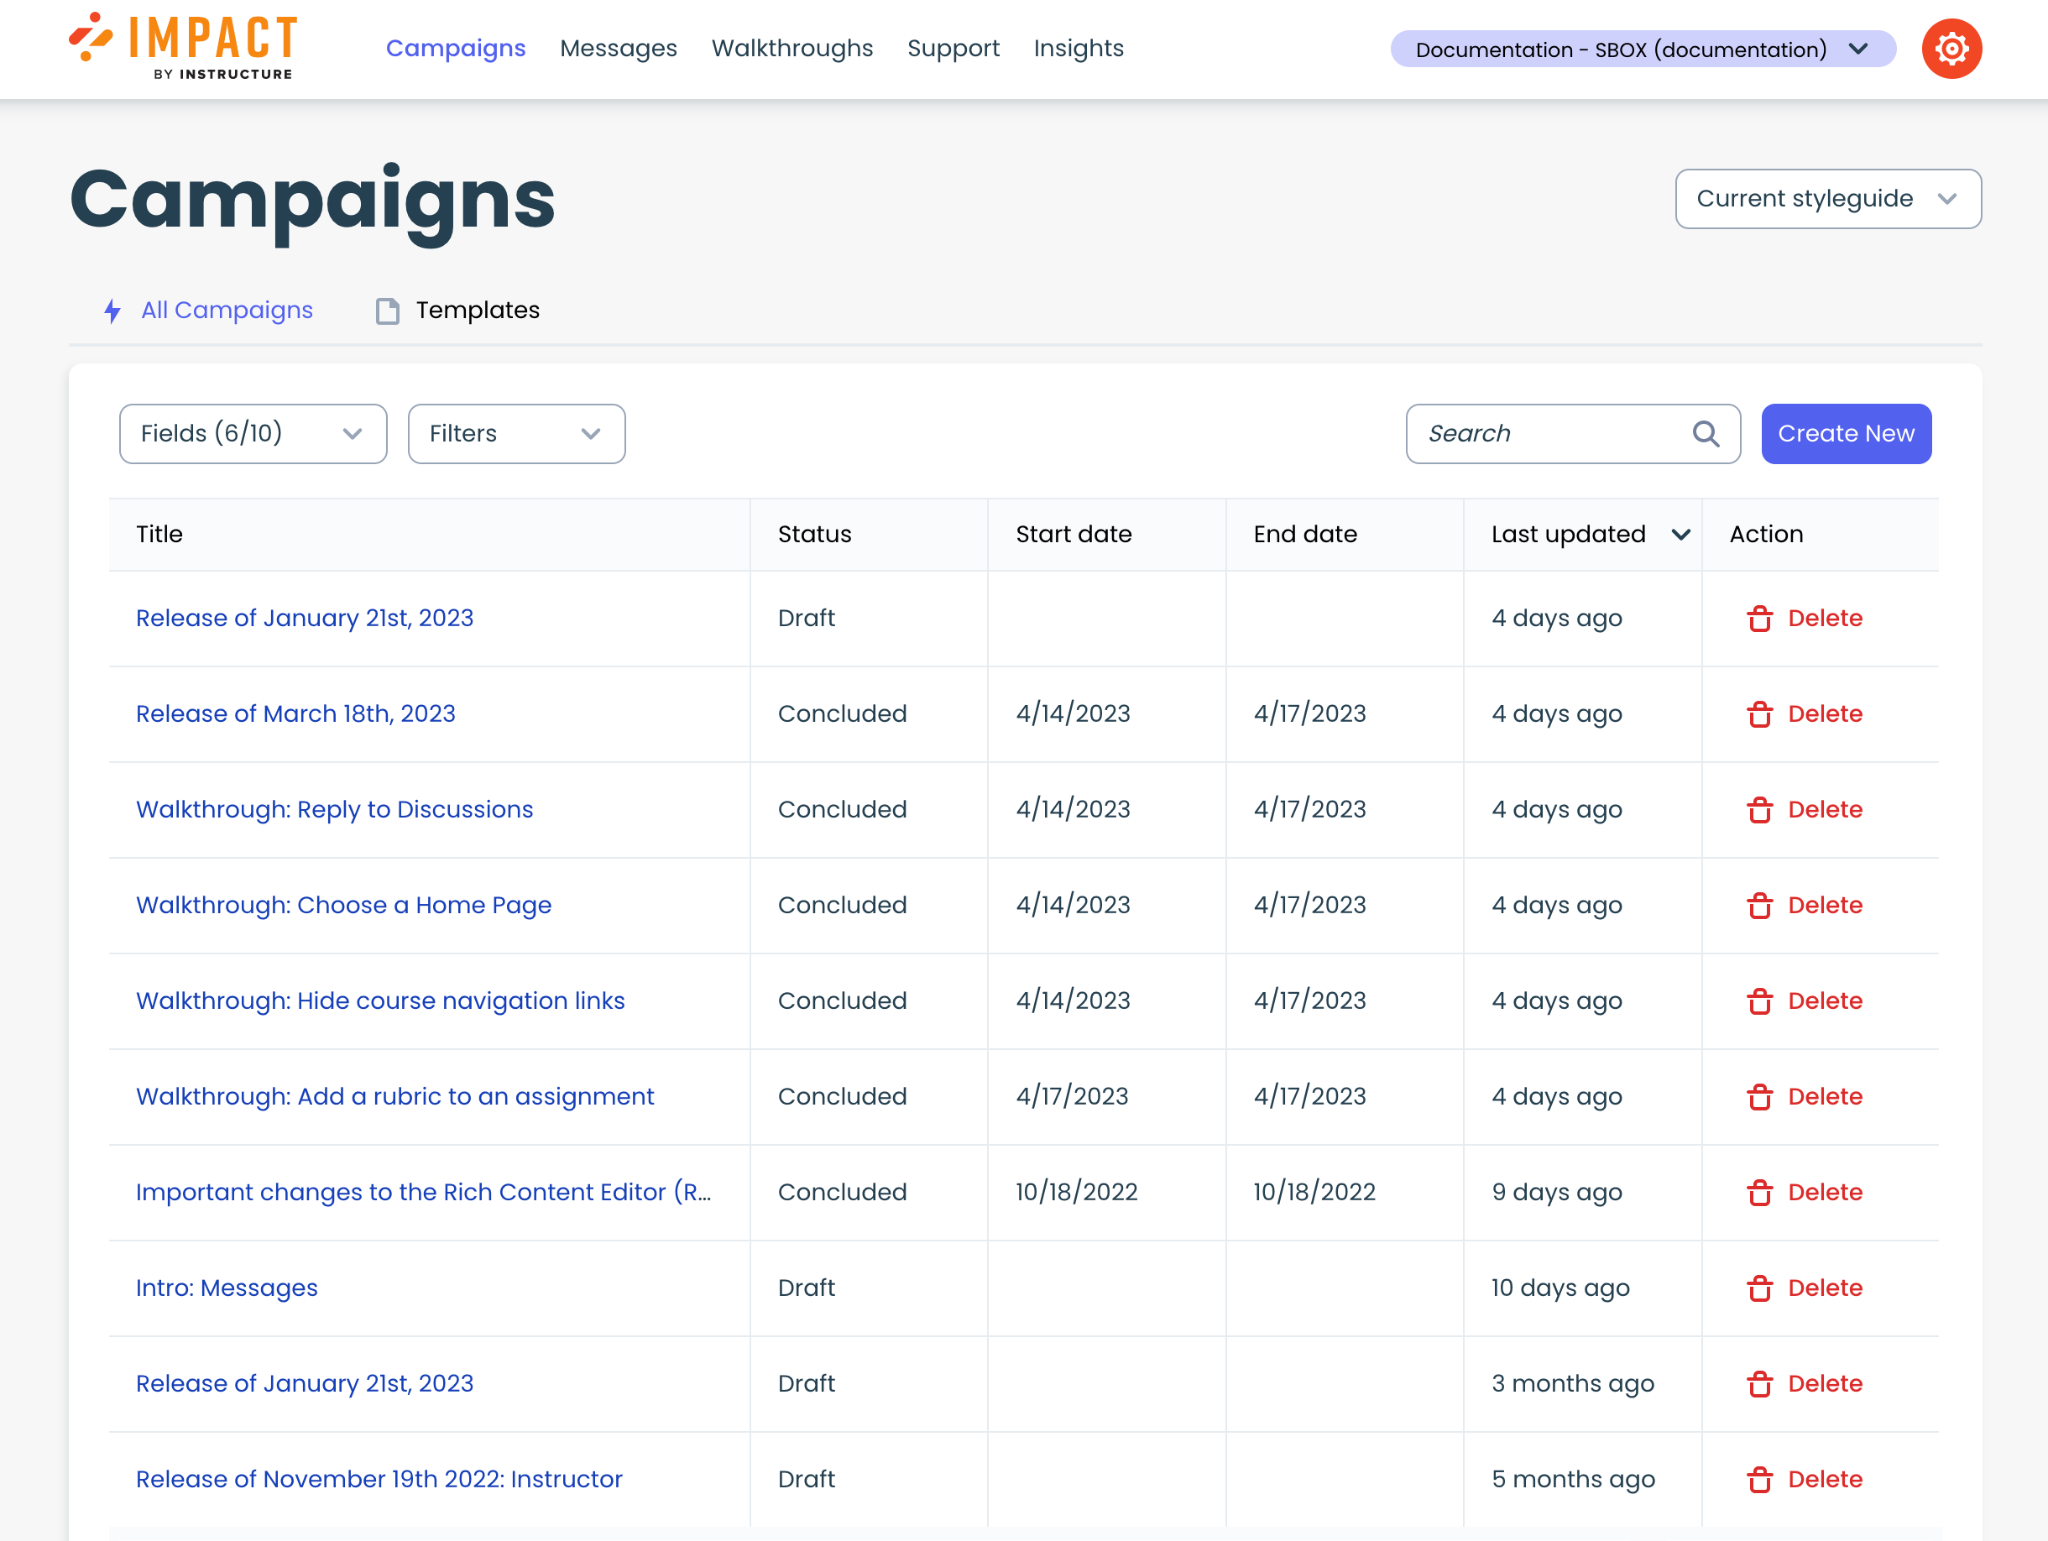Image resolution: width=2048 pixels, height=1541 pixels.
Task: Click trash icon for Release of March 18th
Action: [1759, 714]
